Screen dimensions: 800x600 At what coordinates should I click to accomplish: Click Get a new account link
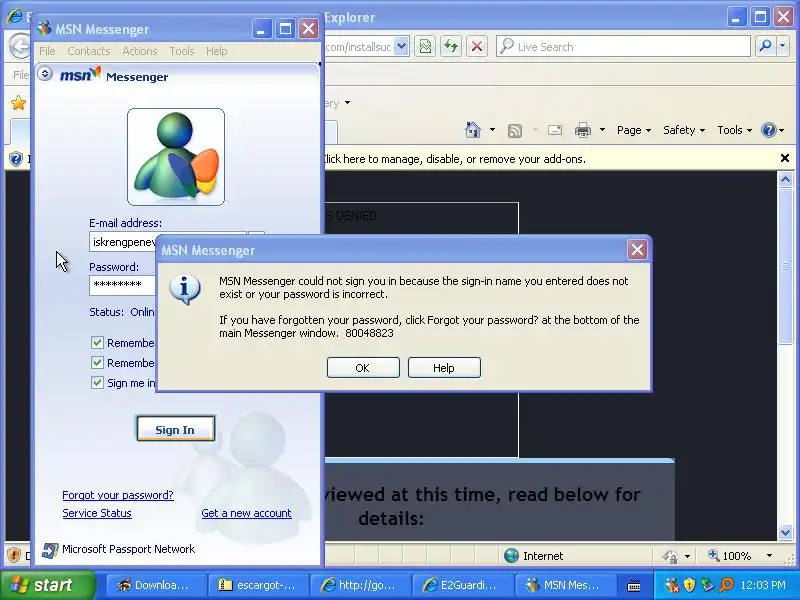click(x=246, y=513)
